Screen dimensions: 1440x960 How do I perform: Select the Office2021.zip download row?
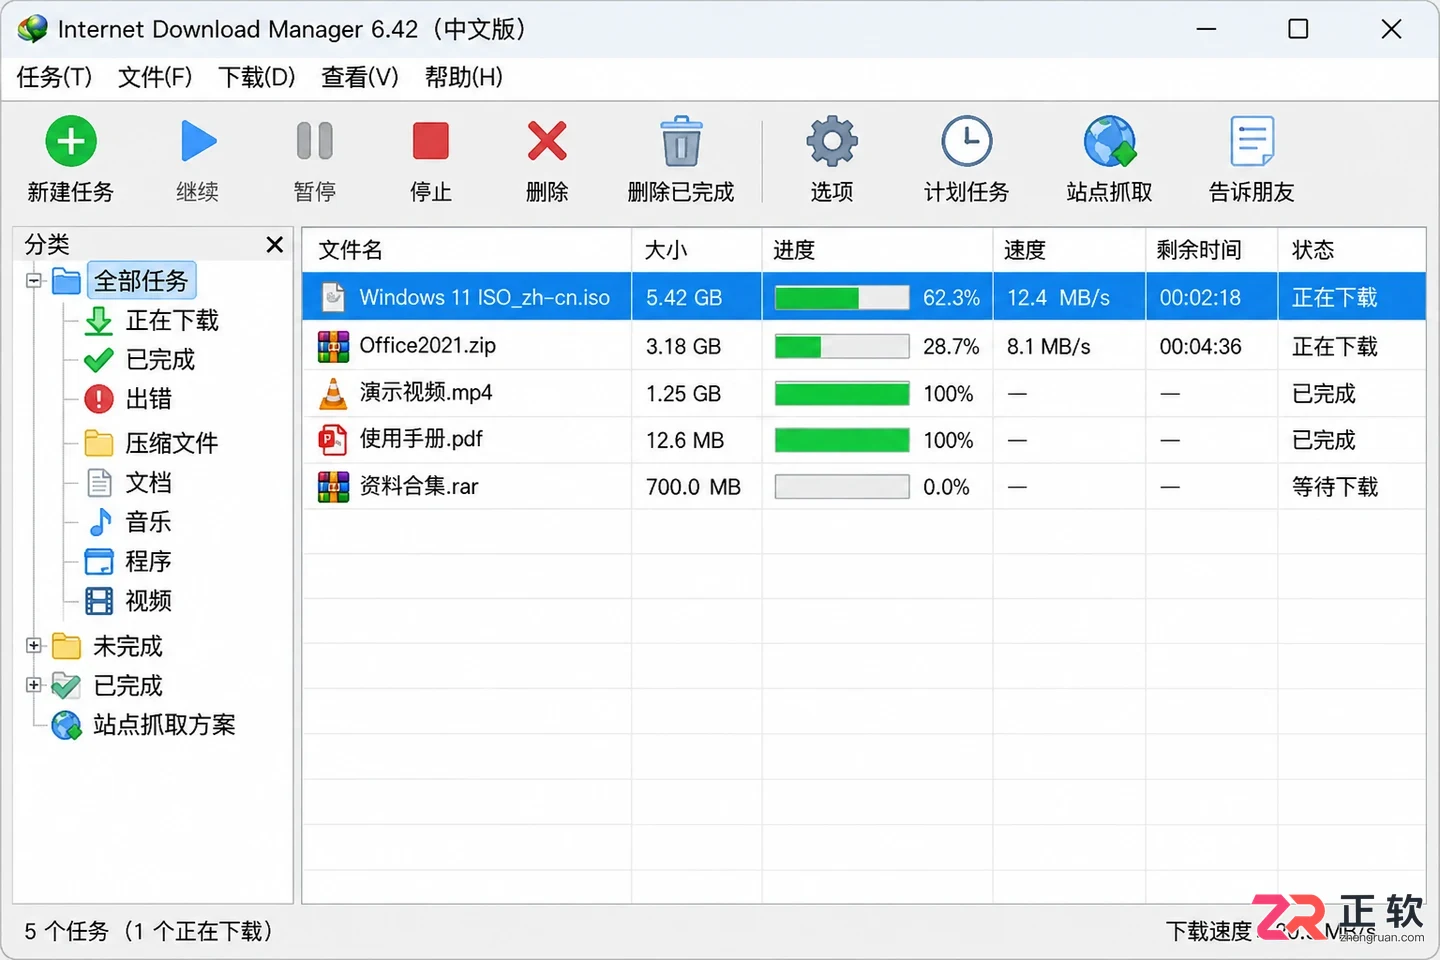coord(864,346)
